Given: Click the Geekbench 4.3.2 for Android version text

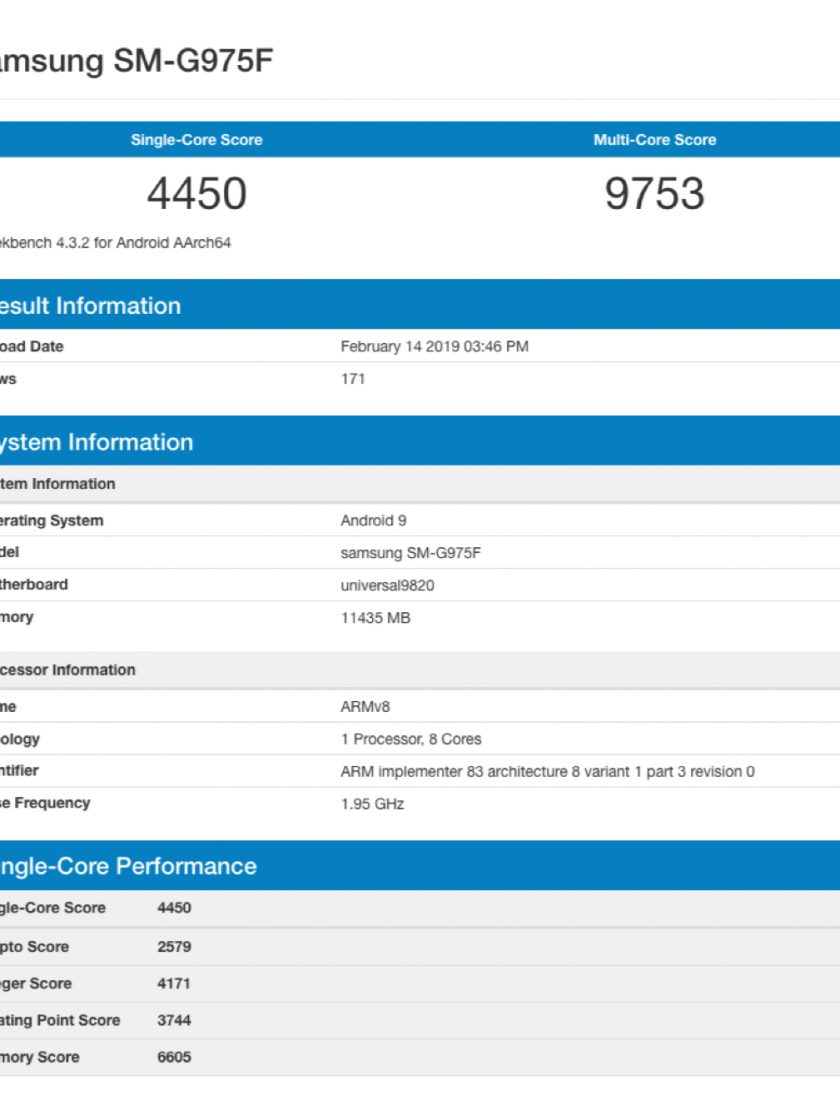Looking at the screenshot, I should (x=115, y=243).
